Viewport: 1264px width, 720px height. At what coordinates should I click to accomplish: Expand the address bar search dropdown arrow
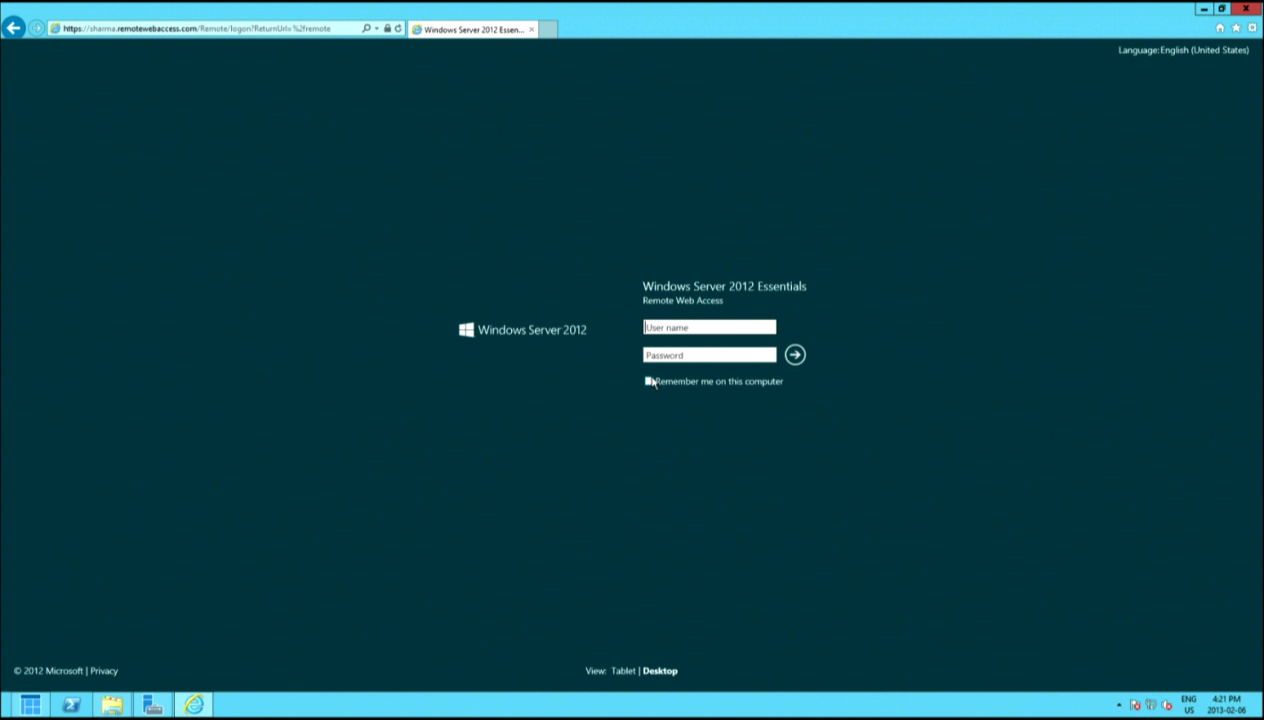point(377,29)
